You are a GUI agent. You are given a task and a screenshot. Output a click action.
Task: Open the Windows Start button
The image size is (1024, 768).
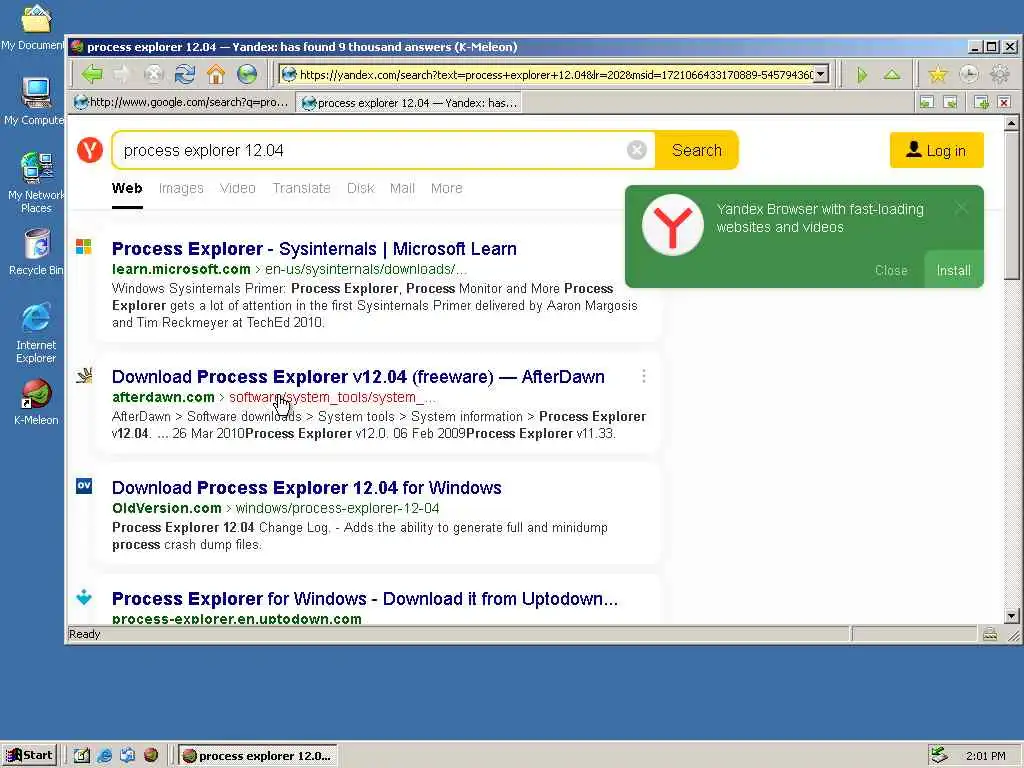click(29, 756)
